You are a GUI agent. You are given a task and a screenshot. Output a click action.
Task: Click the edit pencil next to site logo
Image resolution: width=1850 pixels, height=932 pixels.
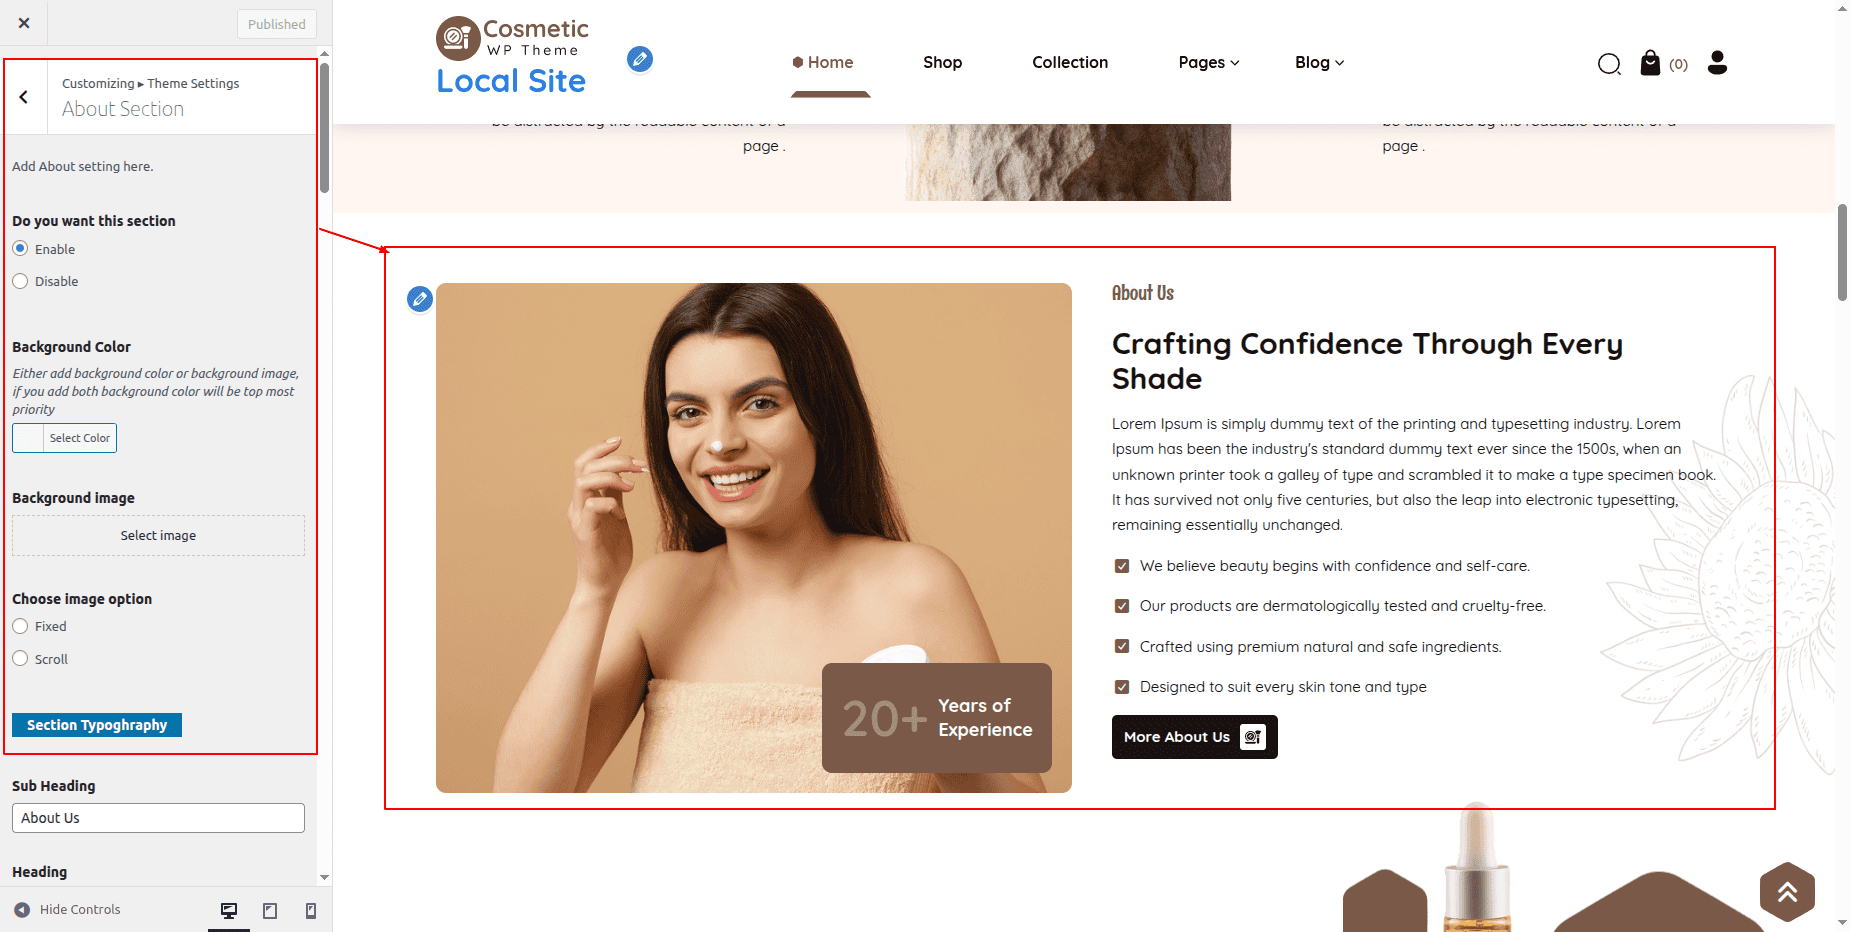tap(640, 59)
